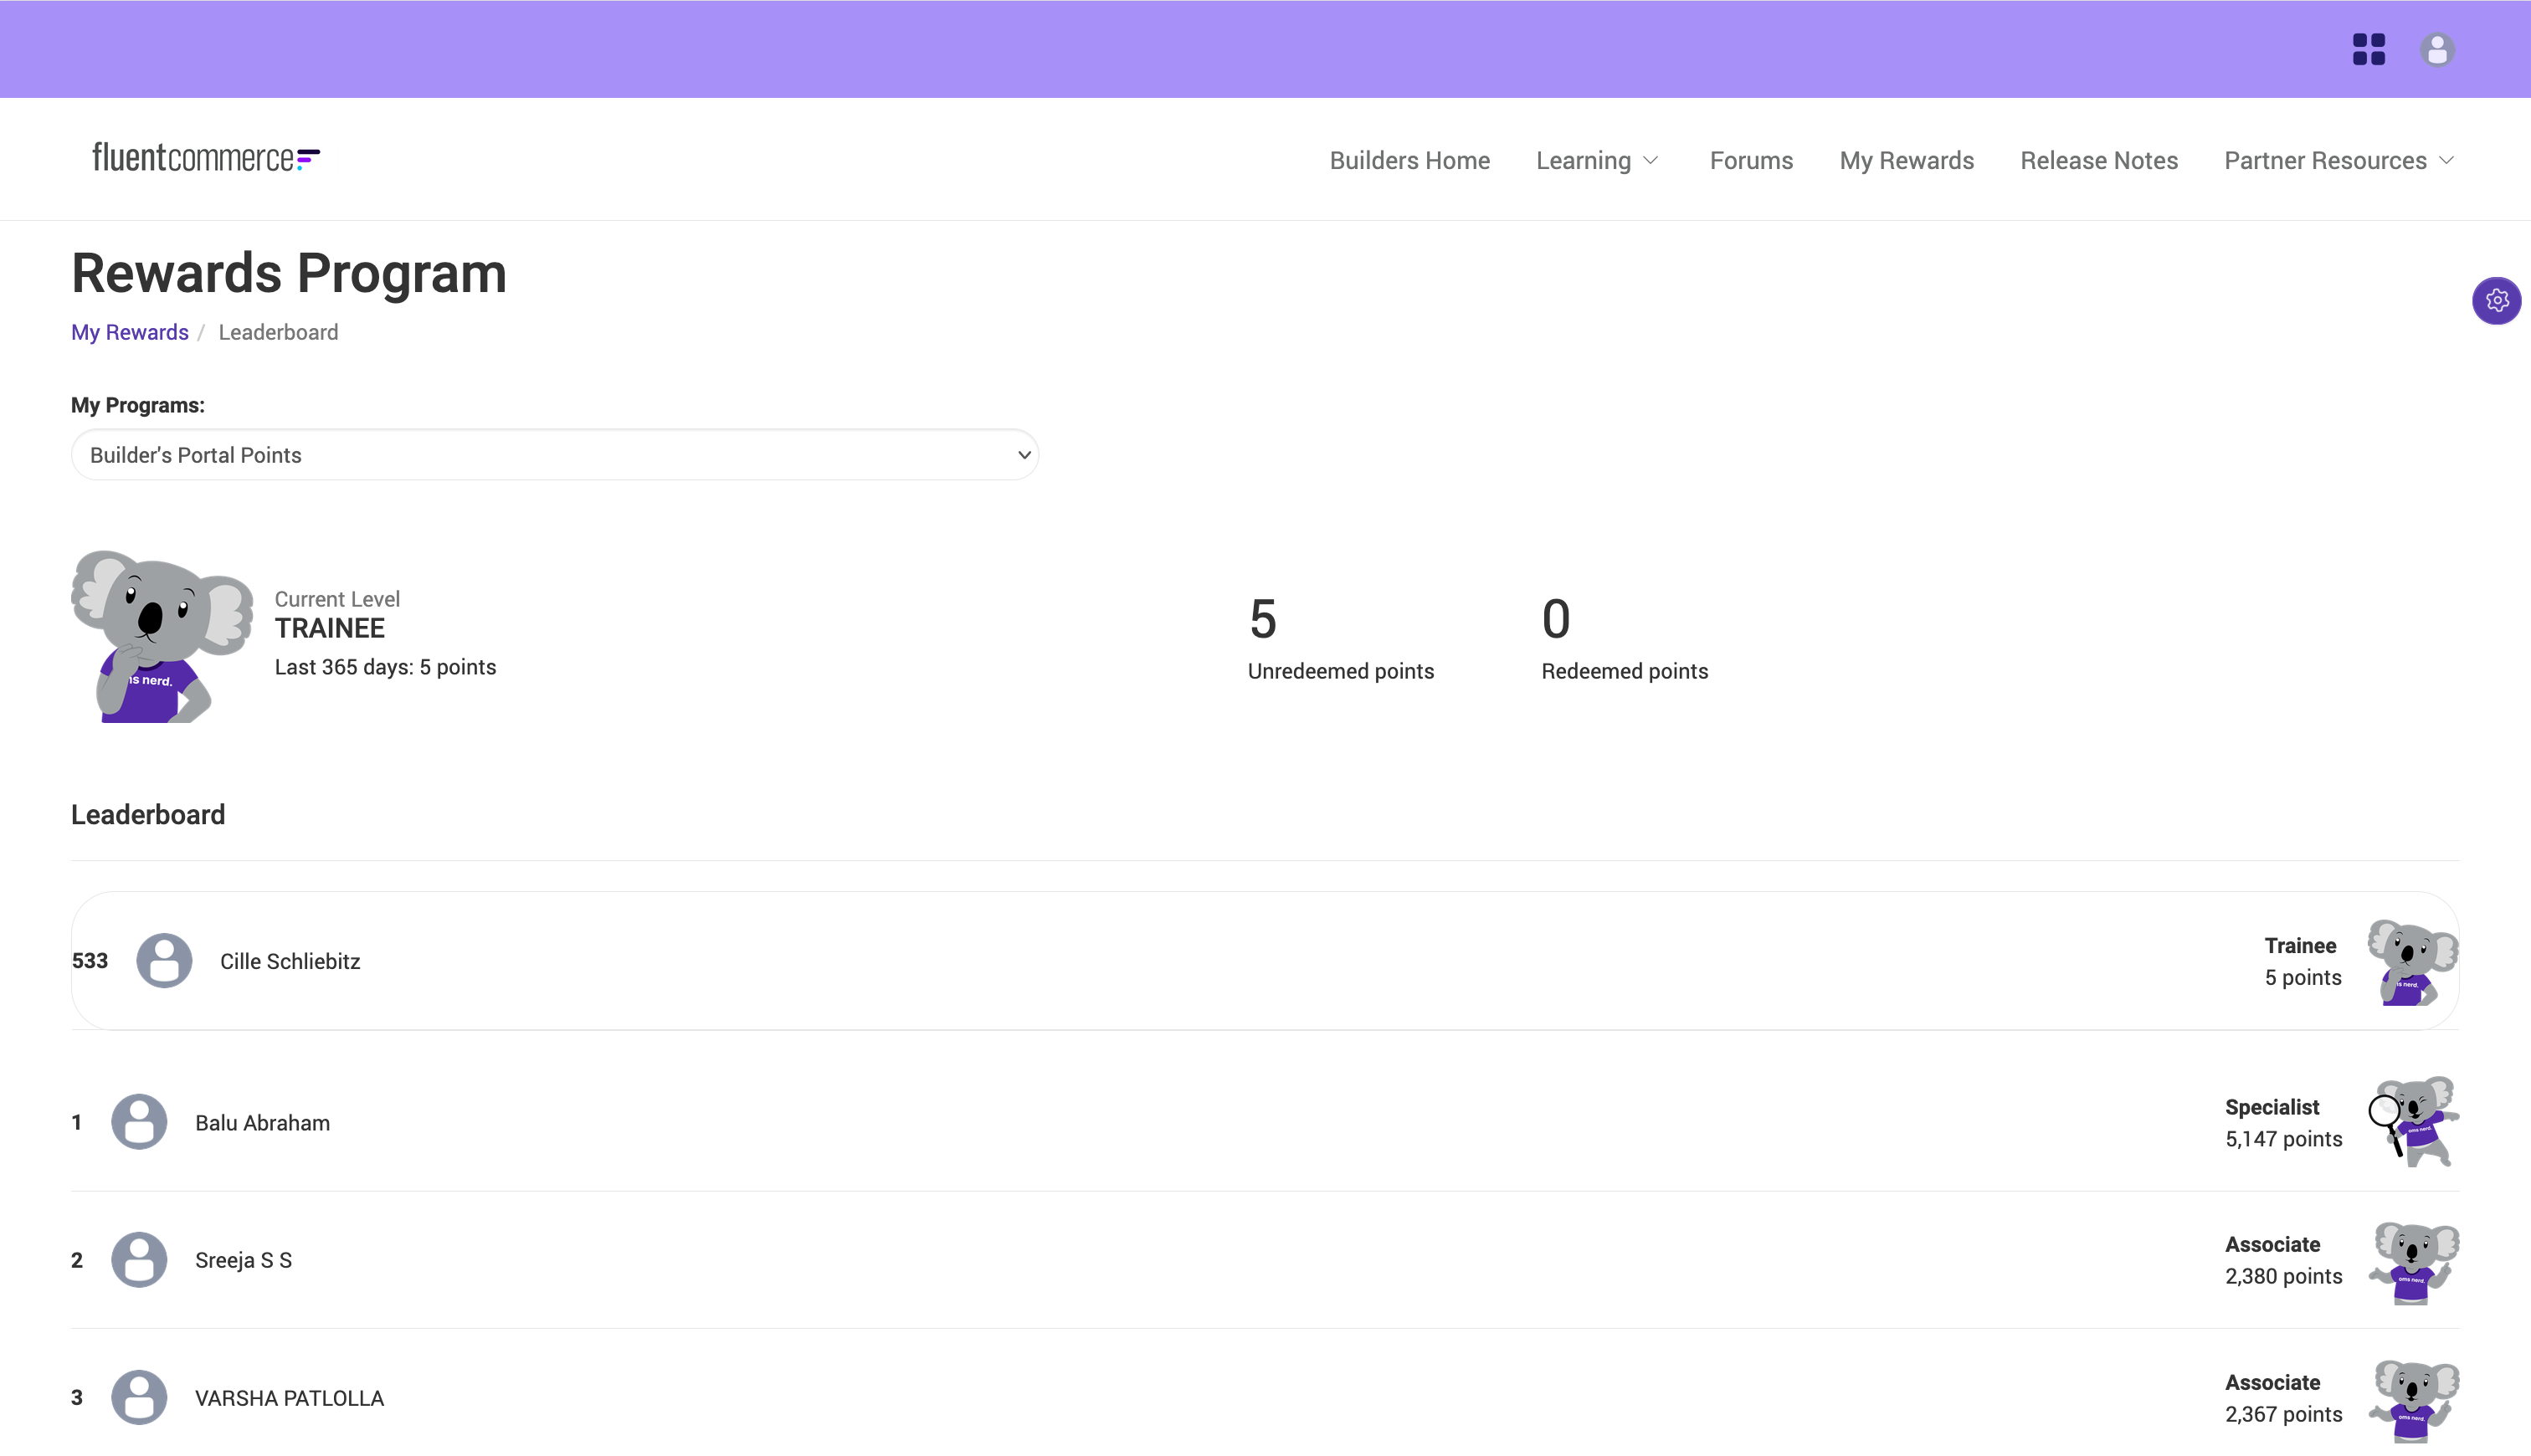2531x1456 pixels.
Task: Click Balu Abraham's avatar icon
Action: (139, 1121)
